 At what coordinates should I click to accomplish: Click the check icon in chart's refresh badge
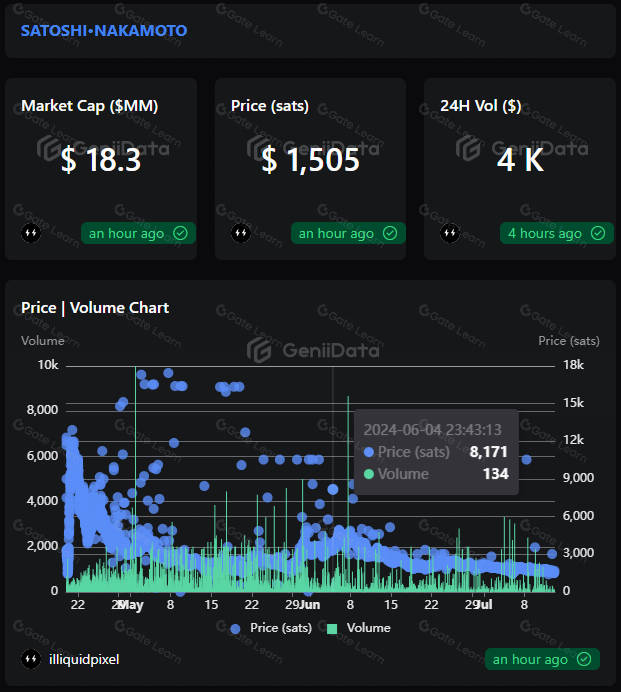pyautogui.click(x=584, y=659)
